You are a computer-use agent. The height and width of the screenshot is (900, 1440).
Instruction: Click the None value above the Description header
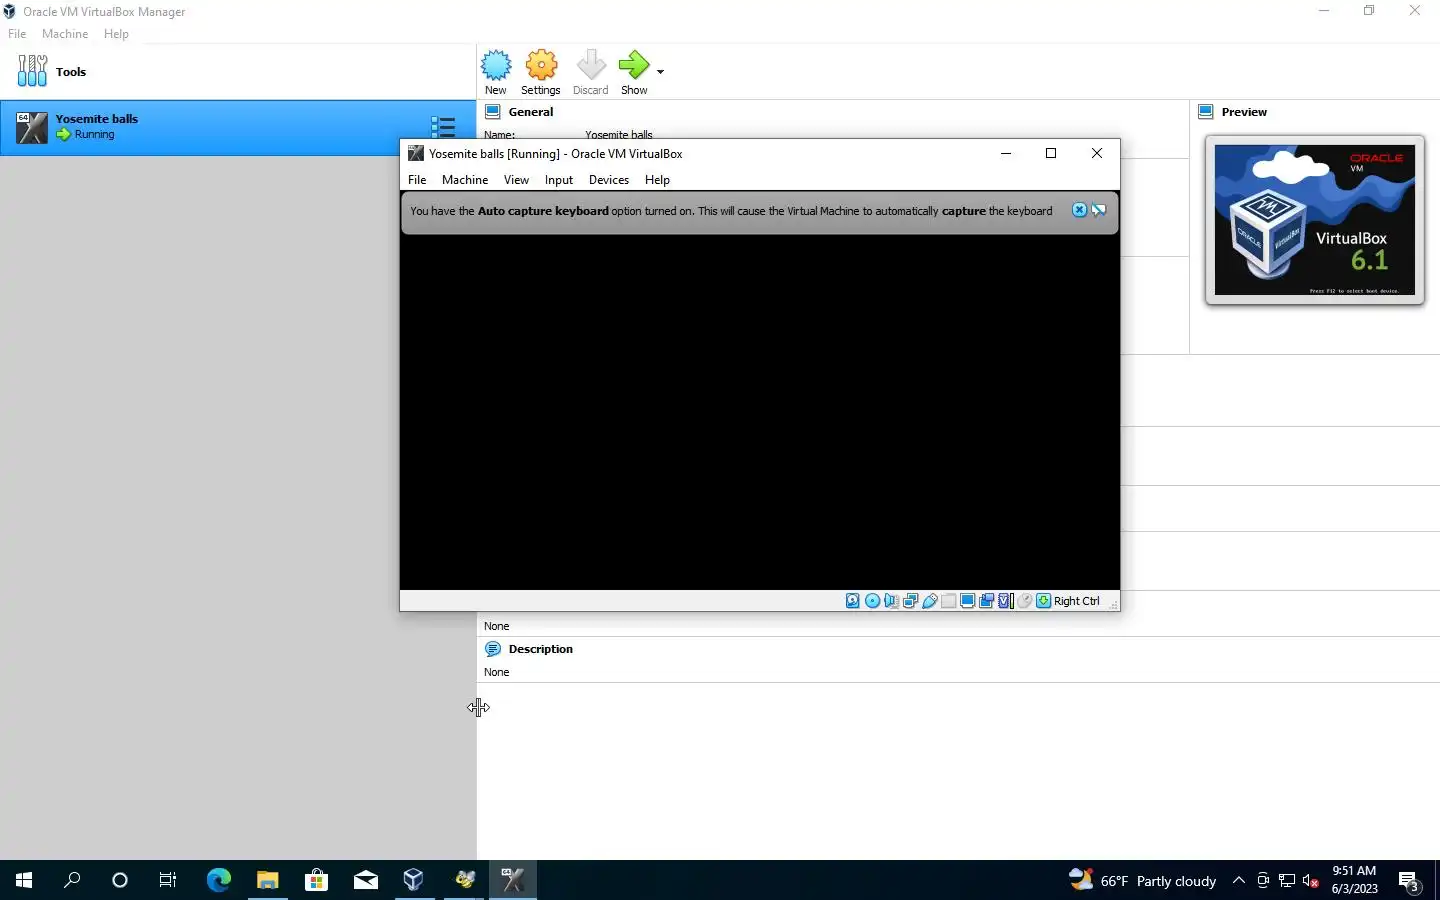[x=497, y=626]
